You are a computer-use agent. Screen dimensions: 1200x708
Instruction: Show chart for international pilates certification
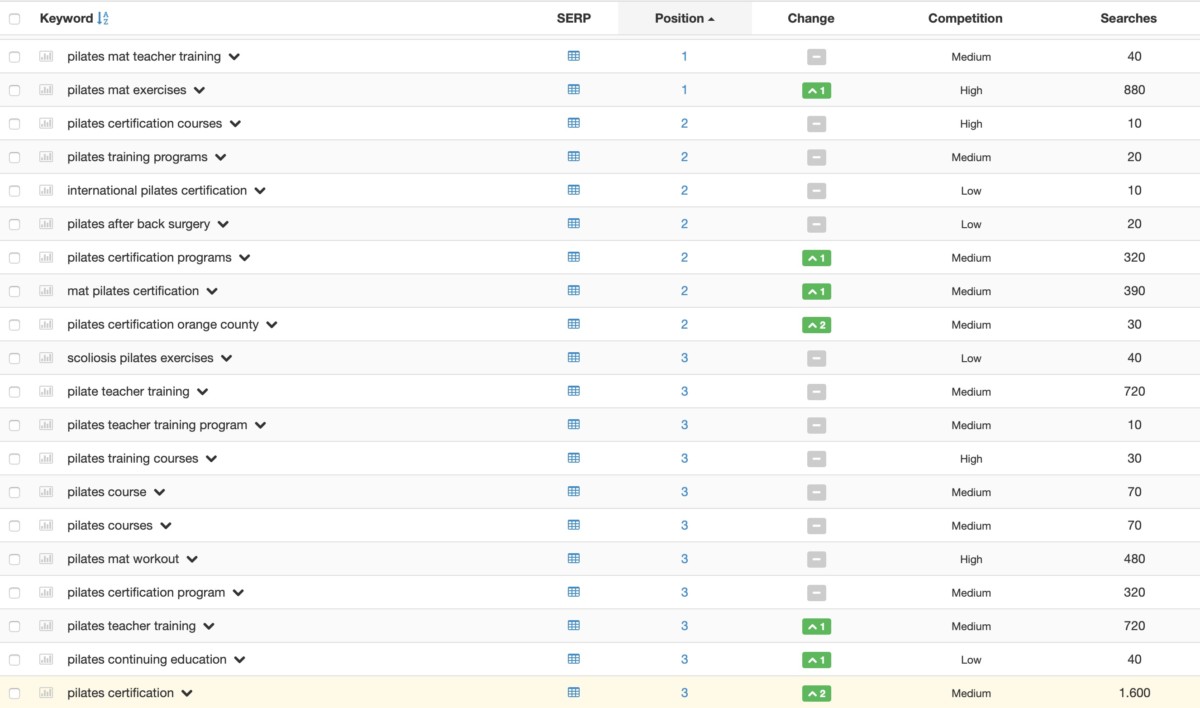coord(46,190)
